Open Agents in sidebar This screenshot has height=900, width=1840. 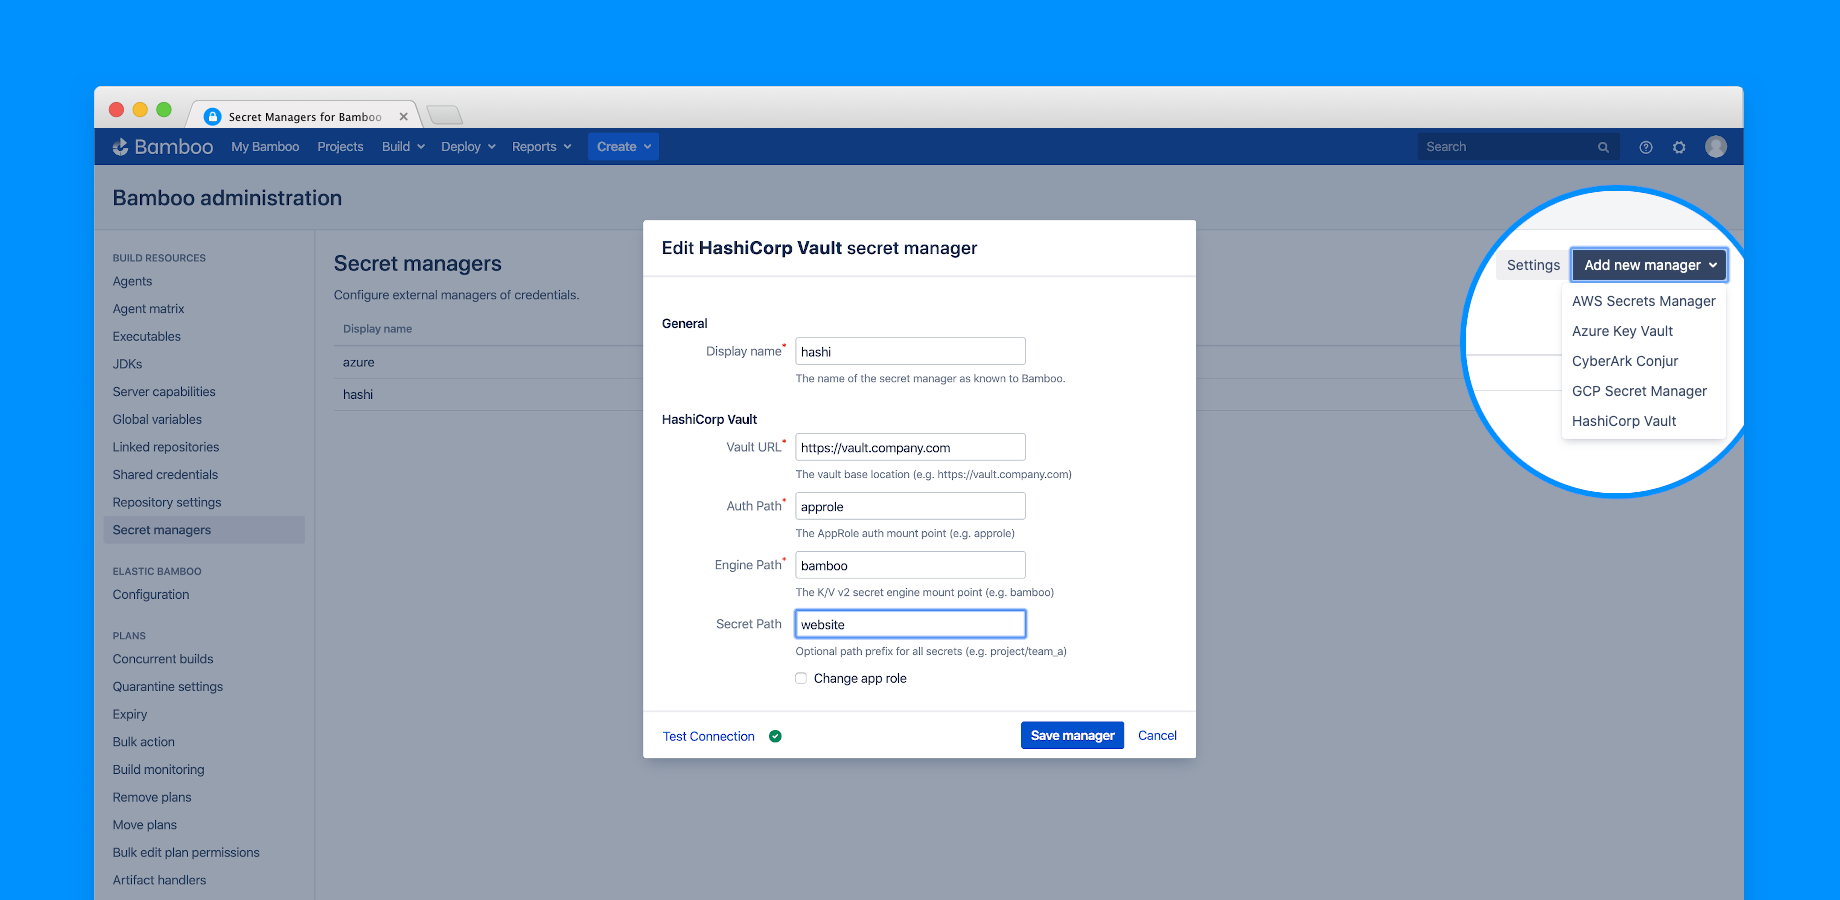tap(132, 281)
